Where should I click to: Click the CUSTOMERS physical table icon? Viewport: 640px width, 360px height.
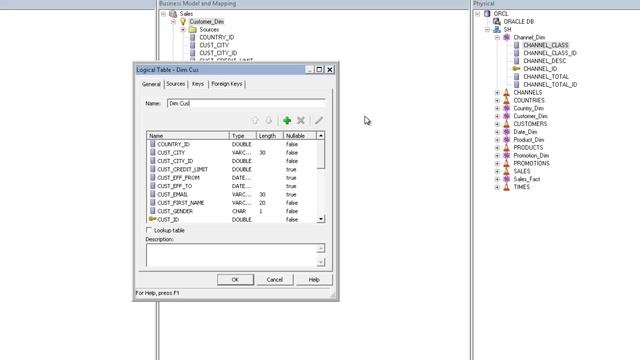[x=507, y=124]
